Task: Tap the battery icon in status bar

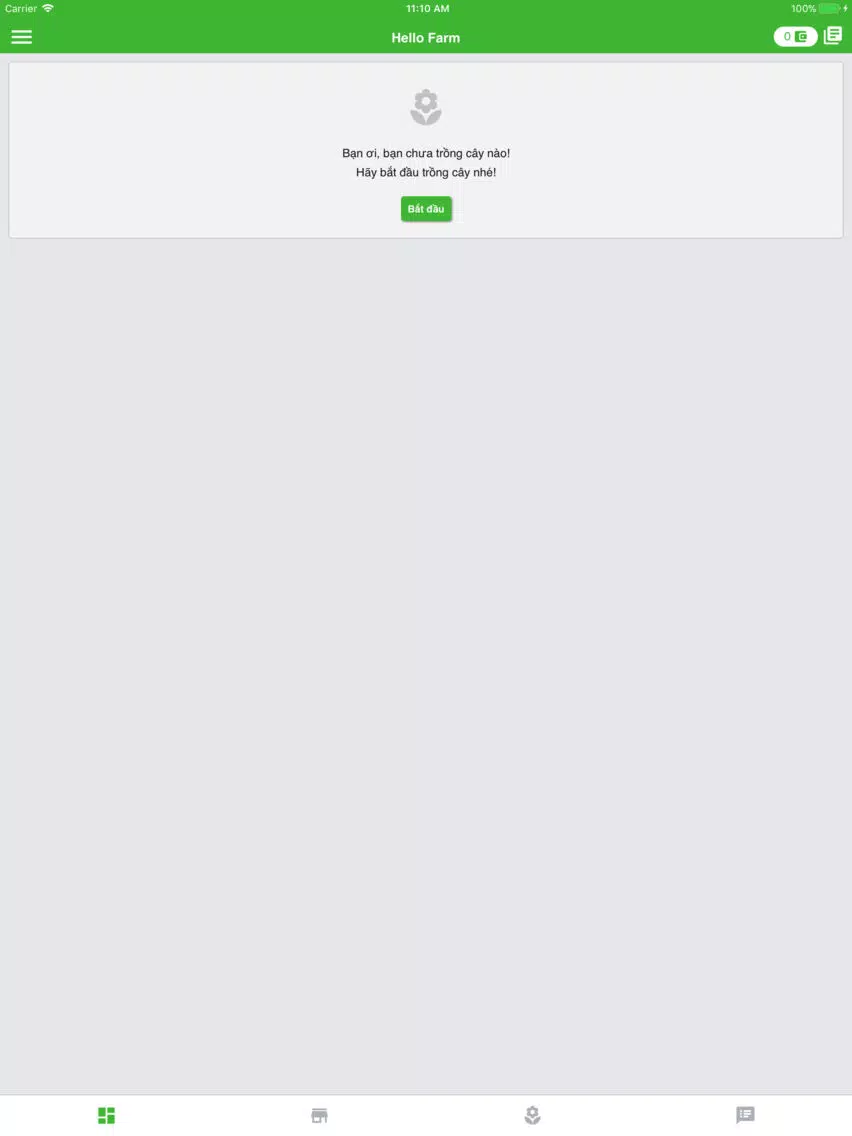Action: click(830, 9)
